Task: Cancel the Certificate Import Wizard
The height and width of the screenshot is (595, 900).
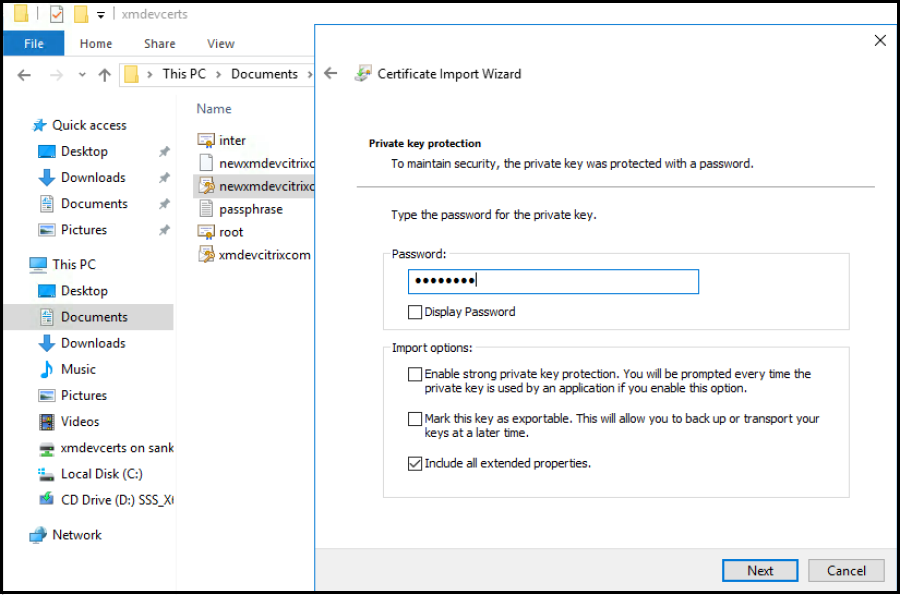Action: click(x=845, y=570)
